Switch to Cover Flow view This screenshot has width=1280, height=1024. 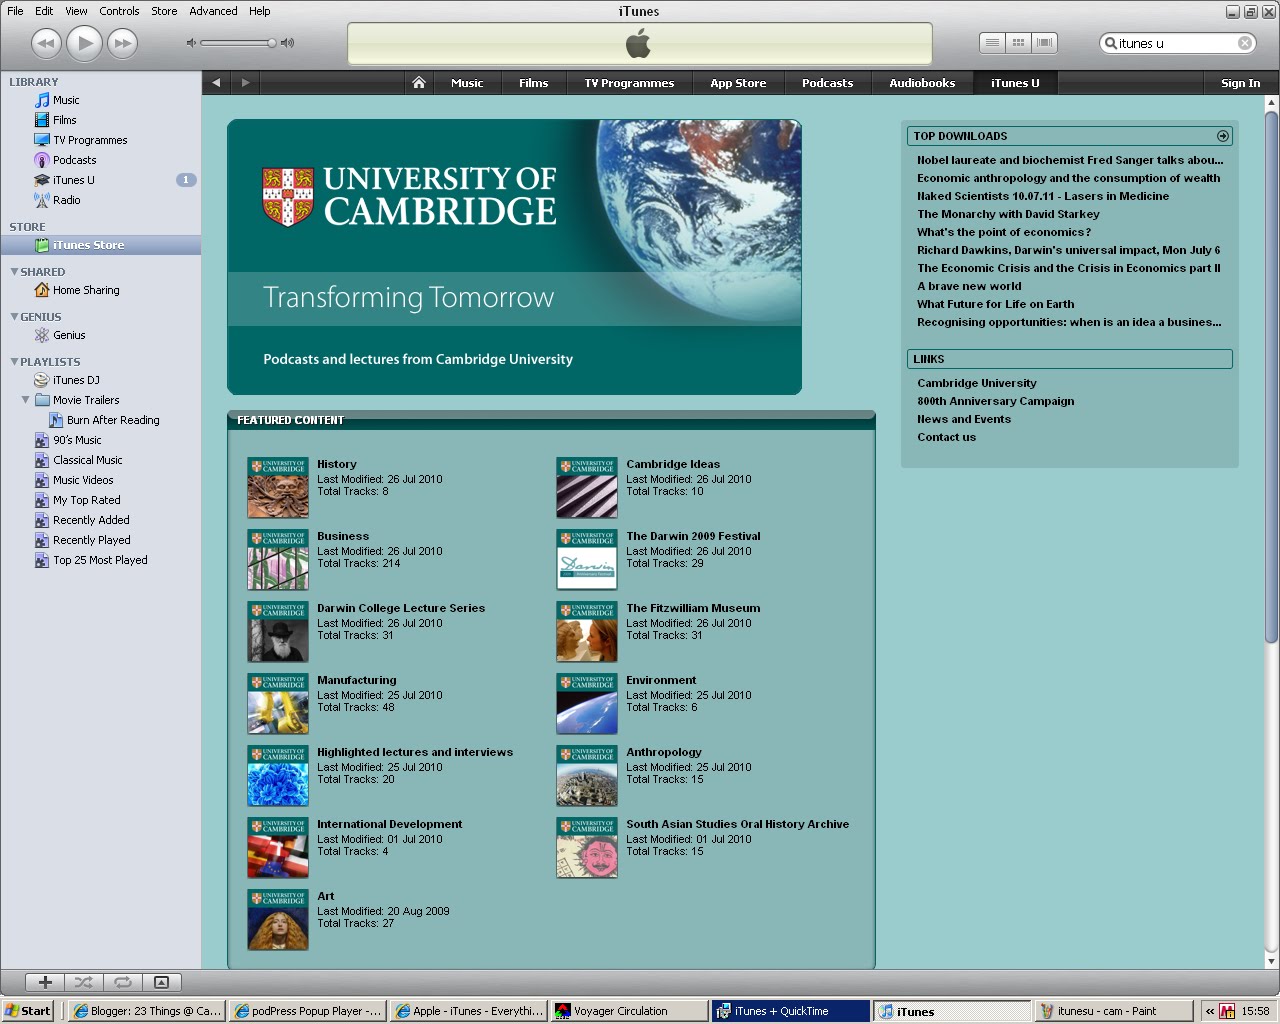(x=1044, y=43)
